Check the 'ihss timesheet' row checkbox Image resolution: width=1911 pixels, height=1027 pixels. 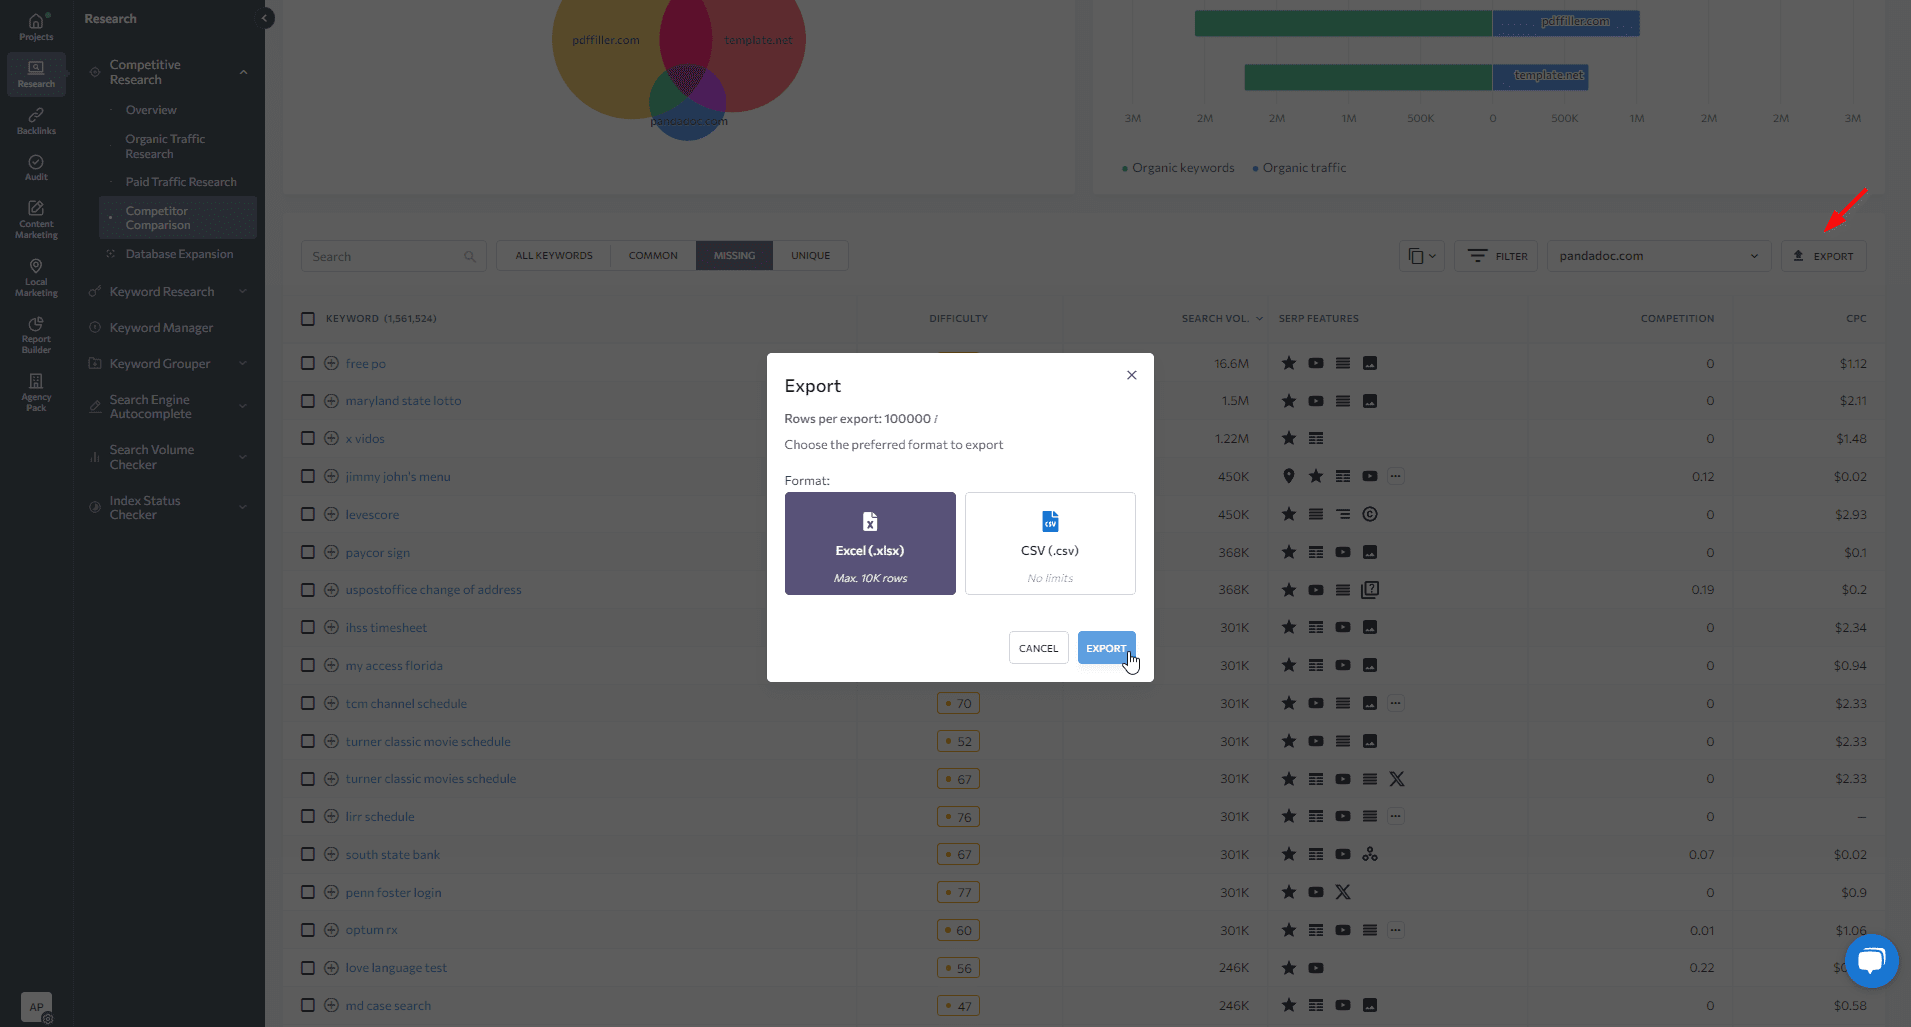click(308, 627)
